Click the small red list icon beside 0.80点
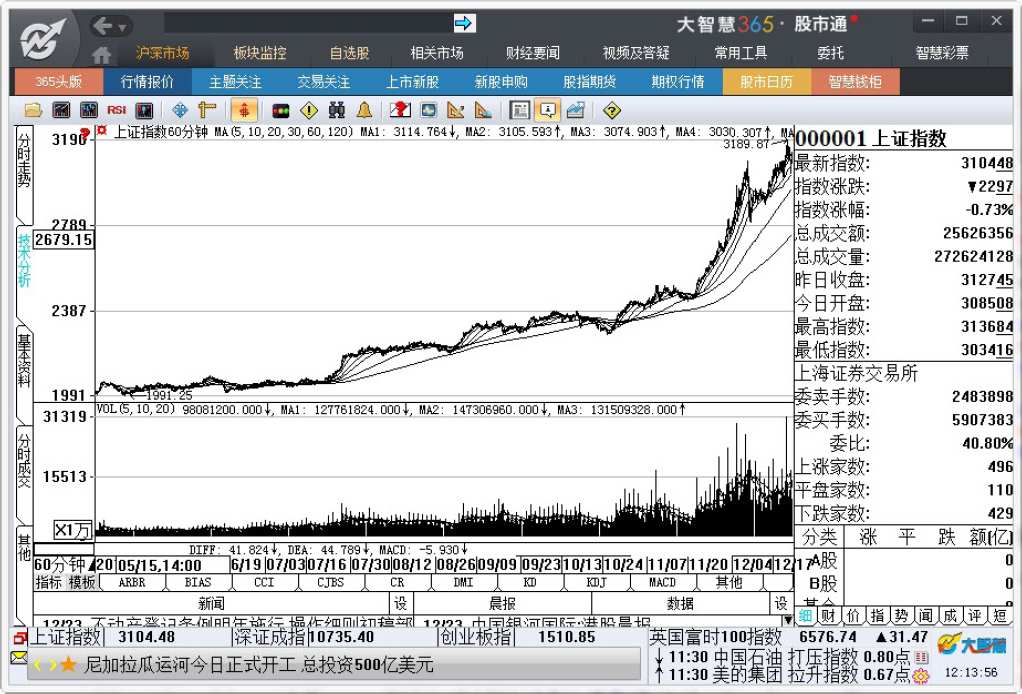Screen dimensions: 1022x694 [x=922, y=657]
